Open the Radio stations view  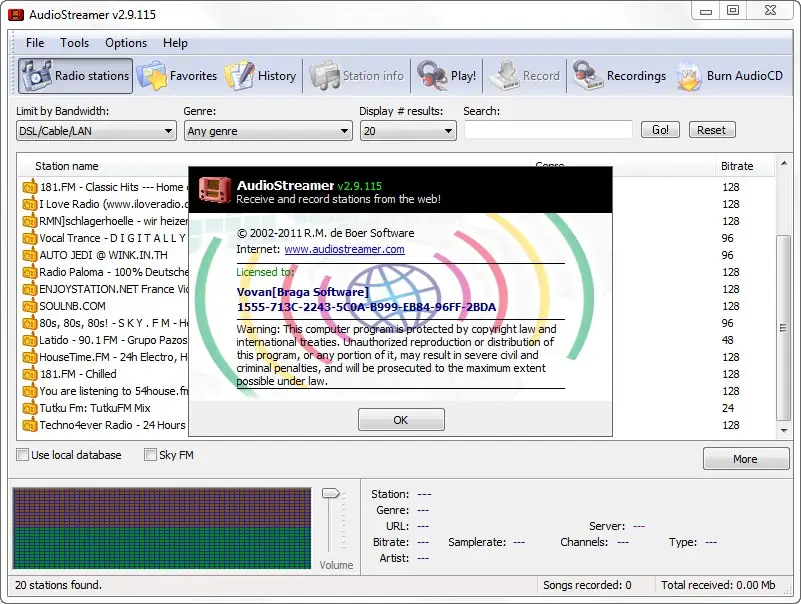click(x=76, y=76)
